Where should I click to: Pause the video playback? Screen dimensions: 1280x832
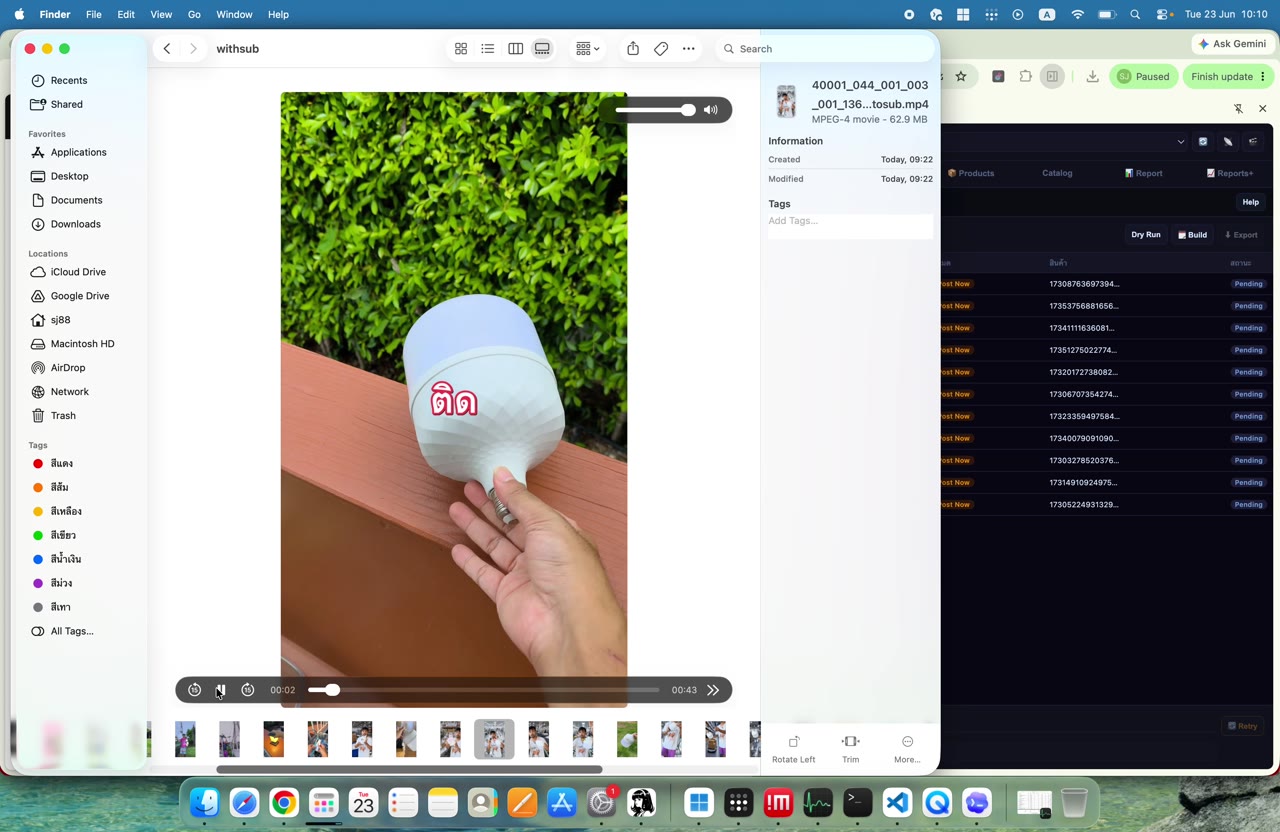tap(221, 690)
